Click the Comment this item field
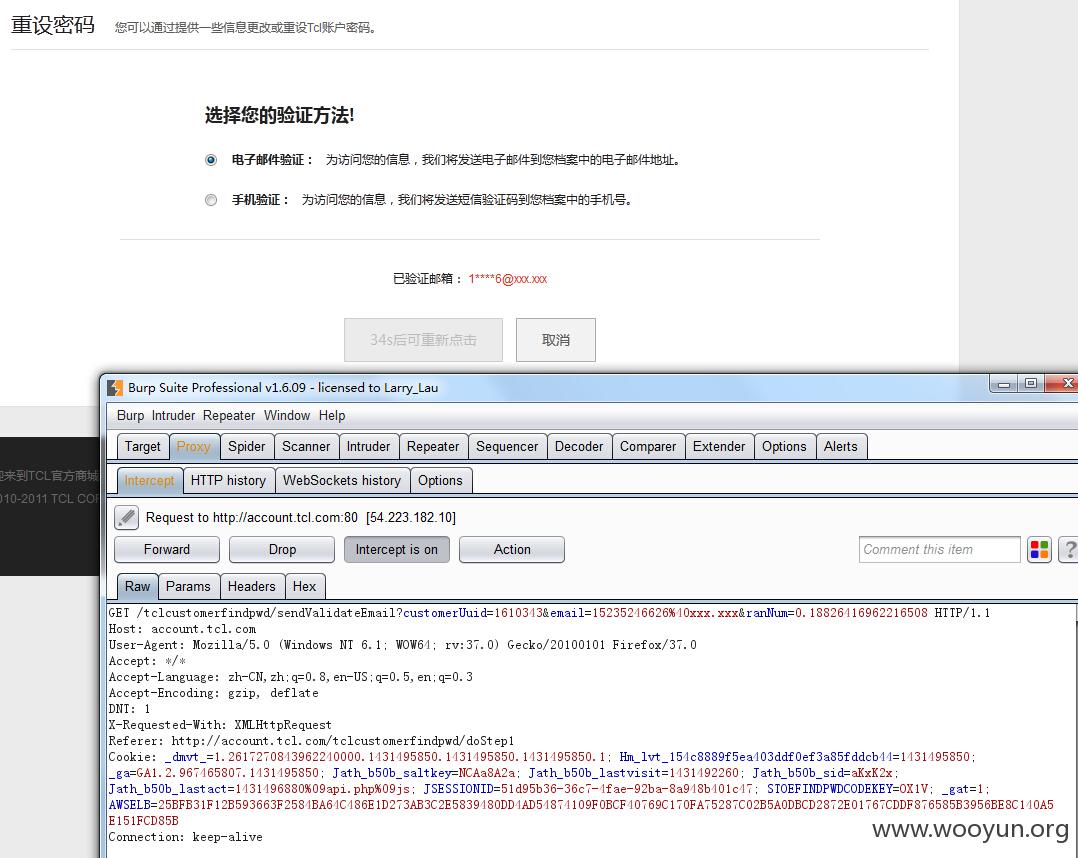 (939, 549)
